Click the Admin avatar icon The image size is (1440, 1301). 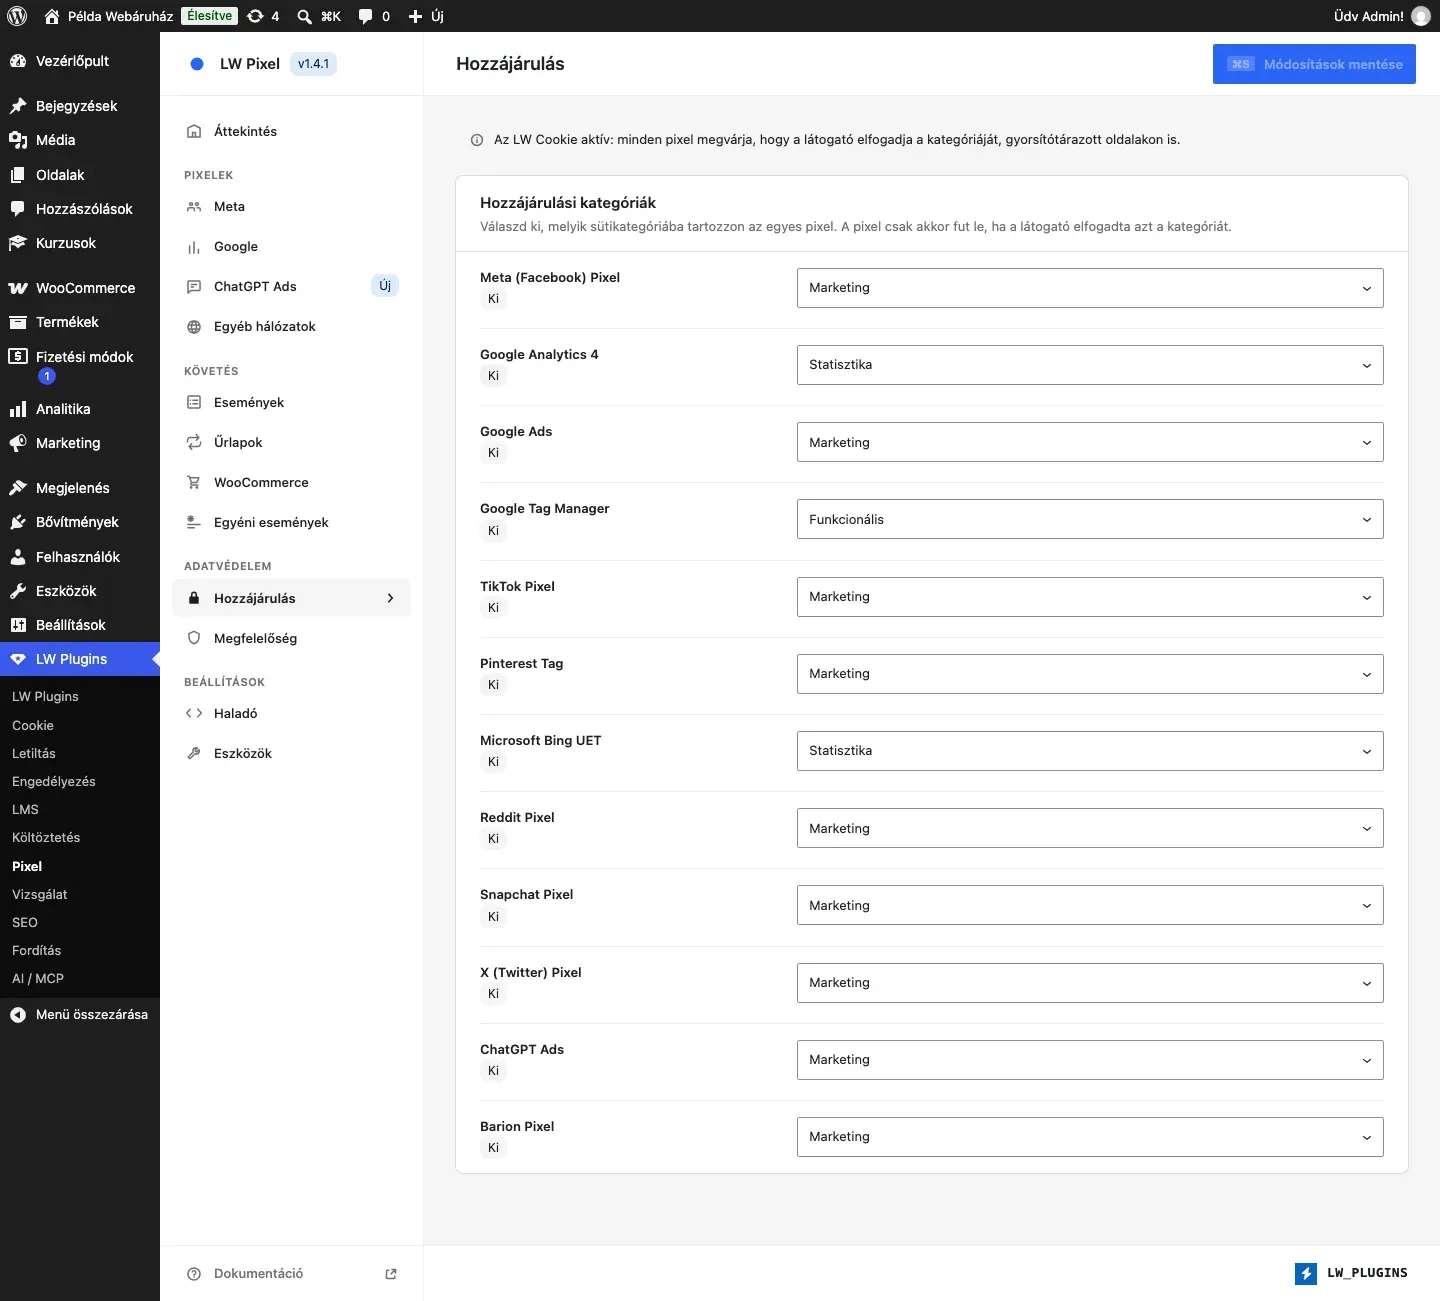1421,16
